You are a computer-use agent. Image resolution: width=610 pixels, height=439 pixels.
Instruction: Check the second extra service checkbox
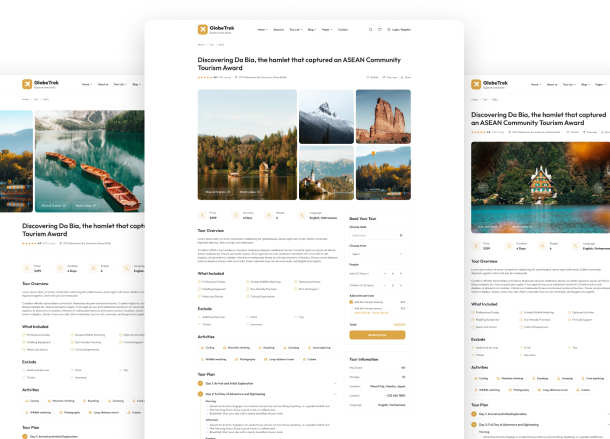[351, 308]
